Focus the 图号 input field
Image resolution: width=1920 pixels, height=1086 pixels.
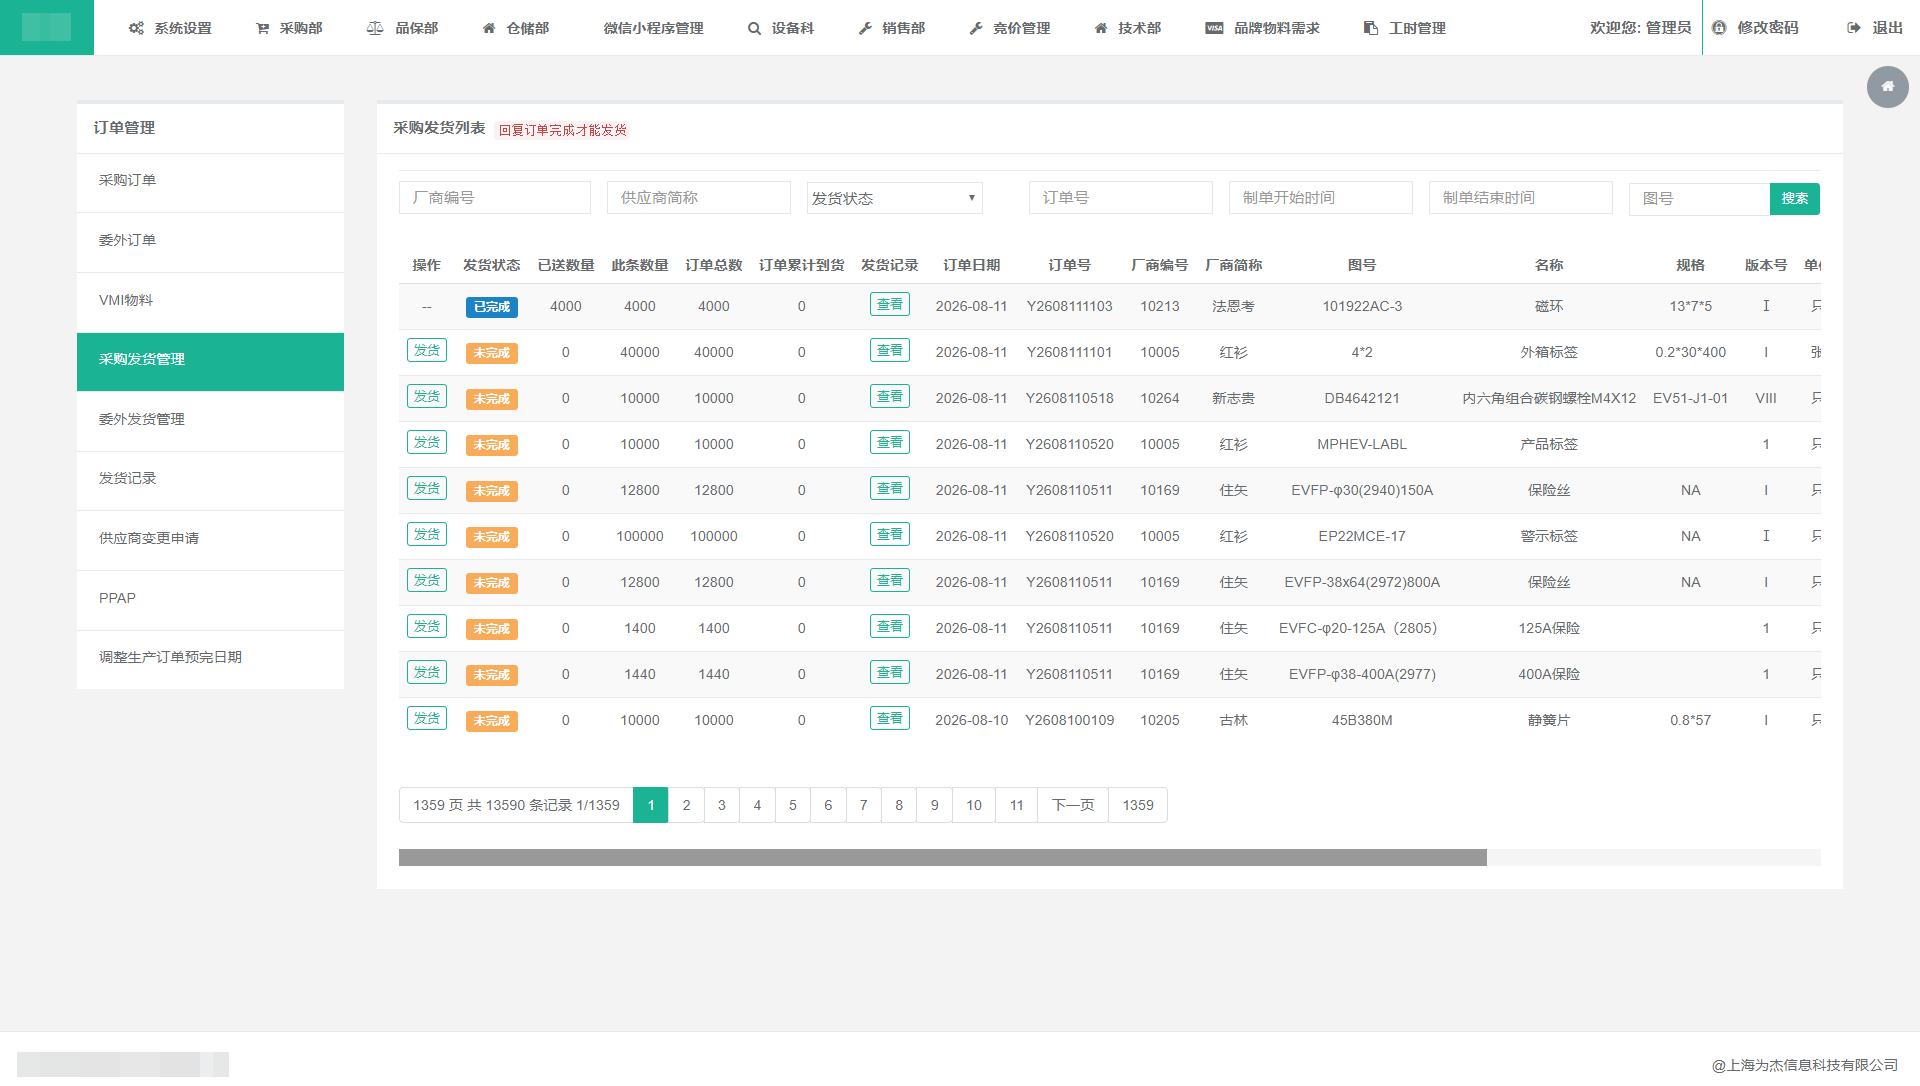pyautogui.click(x=1699, y=199)
